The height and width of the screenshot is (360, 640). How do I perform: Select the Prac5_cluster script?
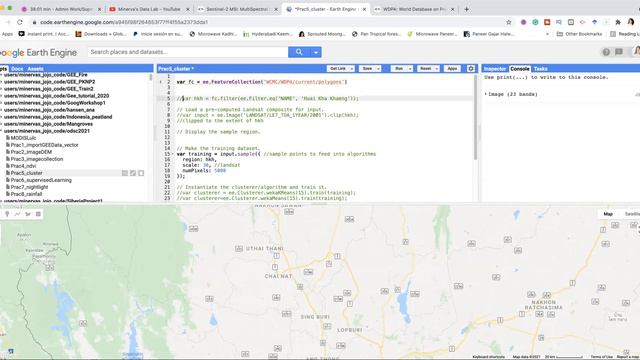pyautogui.click(x=27, y=173)
